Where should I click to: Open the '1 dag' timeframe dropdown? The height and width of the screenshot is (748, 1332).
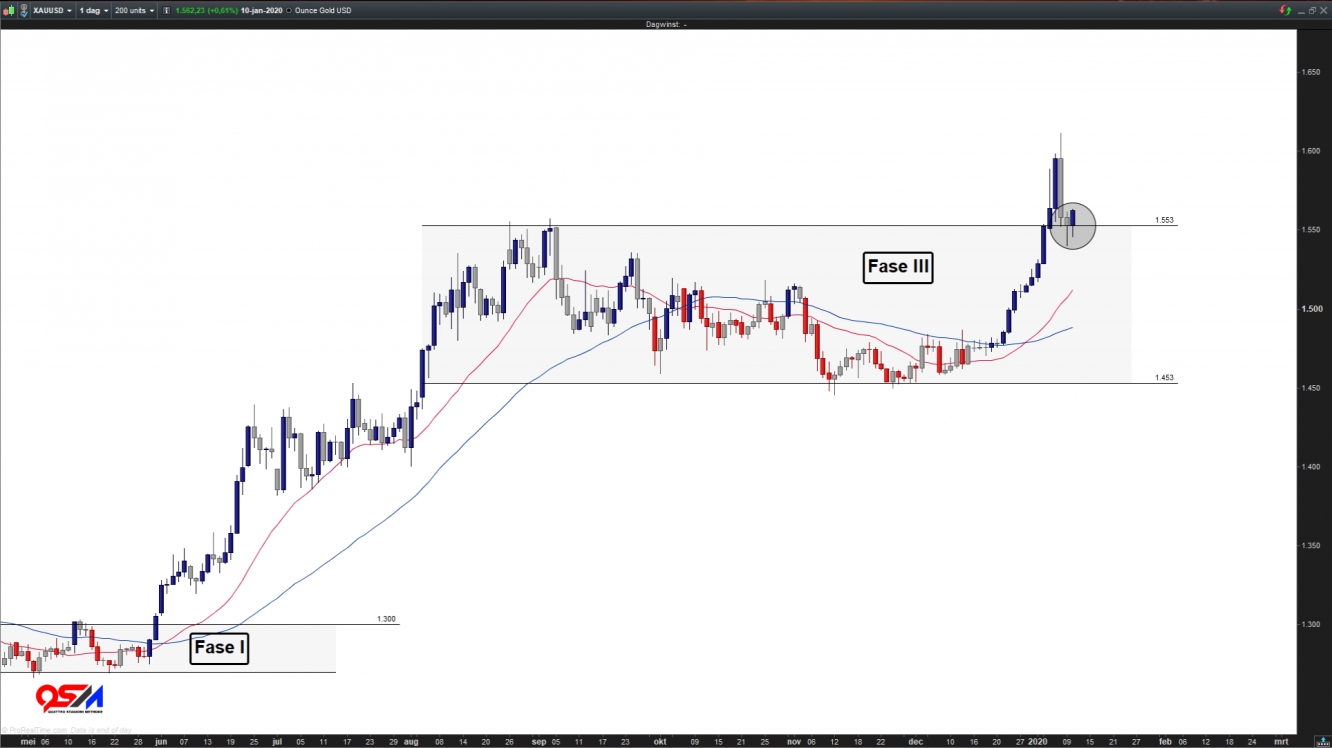coord(93,10)
